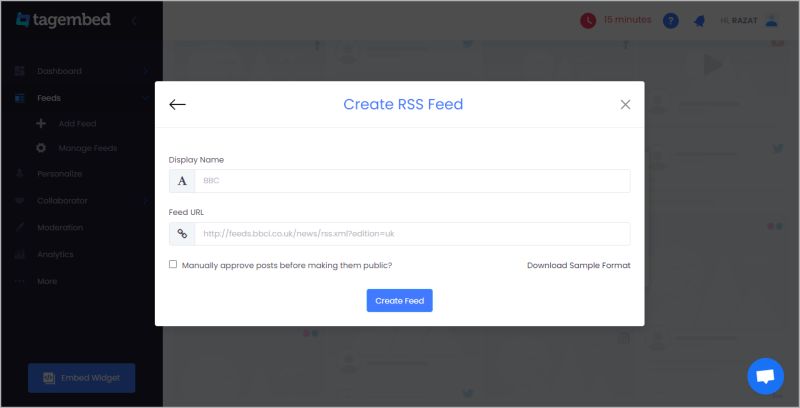The height and width of the screenshot is (408, 800).
Task: Click the red clock timer icon
Action: (x=588, y=20)
